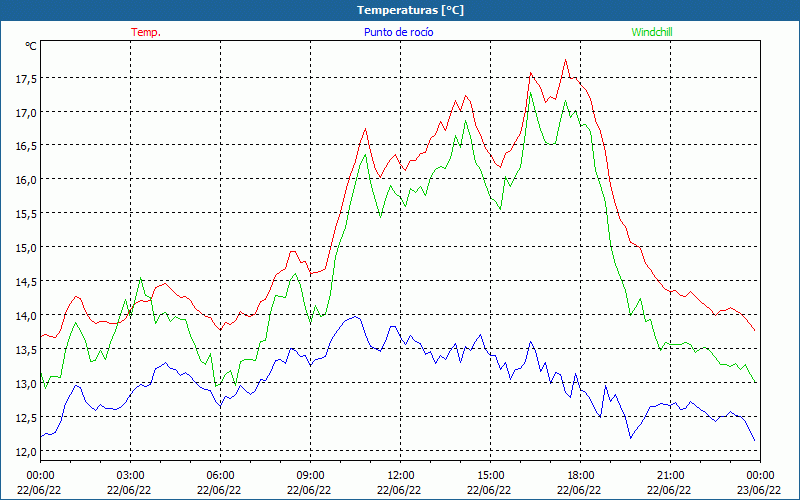This screenshot has width=800, height=500.
Task: Click the 16,5 y-axis value
Action: coord(26,146)
